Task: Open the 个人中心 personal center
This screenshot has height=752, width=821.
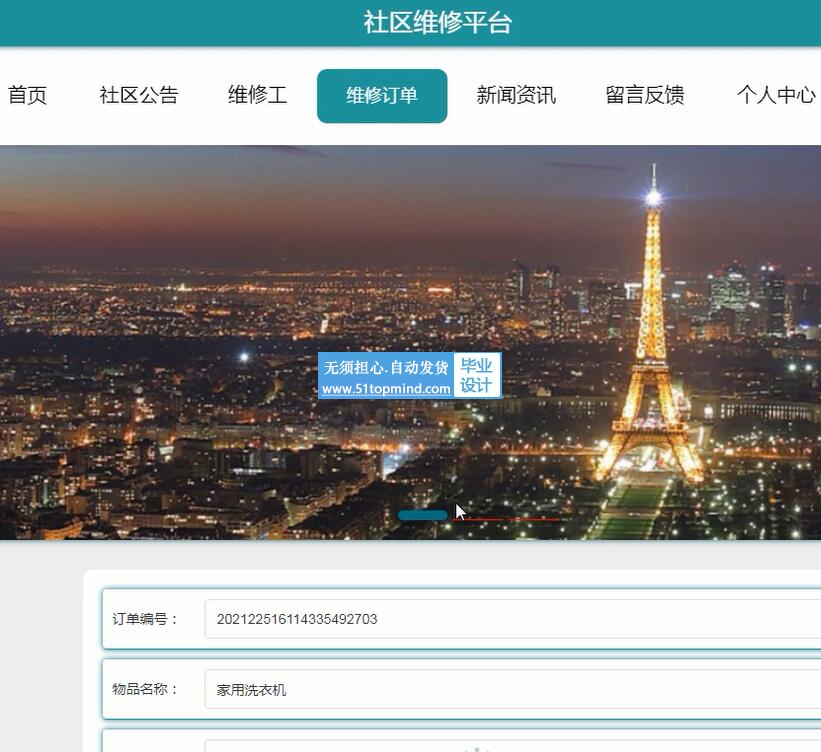Action: point(776,95)
